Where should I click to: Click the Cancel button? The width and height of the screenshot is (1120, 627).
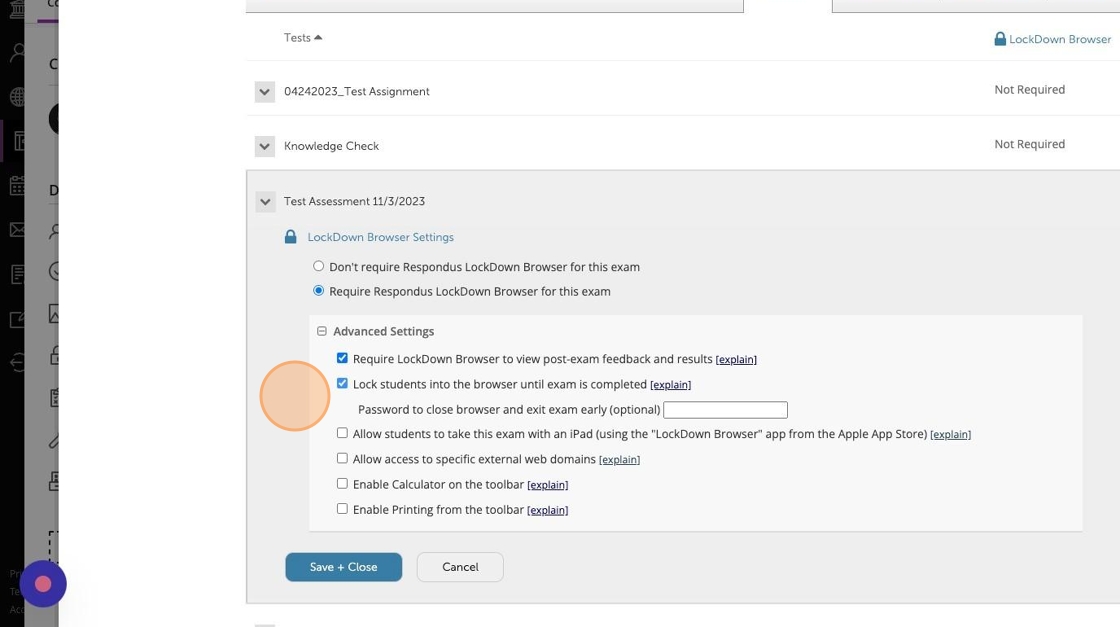(x=460, y=567)
